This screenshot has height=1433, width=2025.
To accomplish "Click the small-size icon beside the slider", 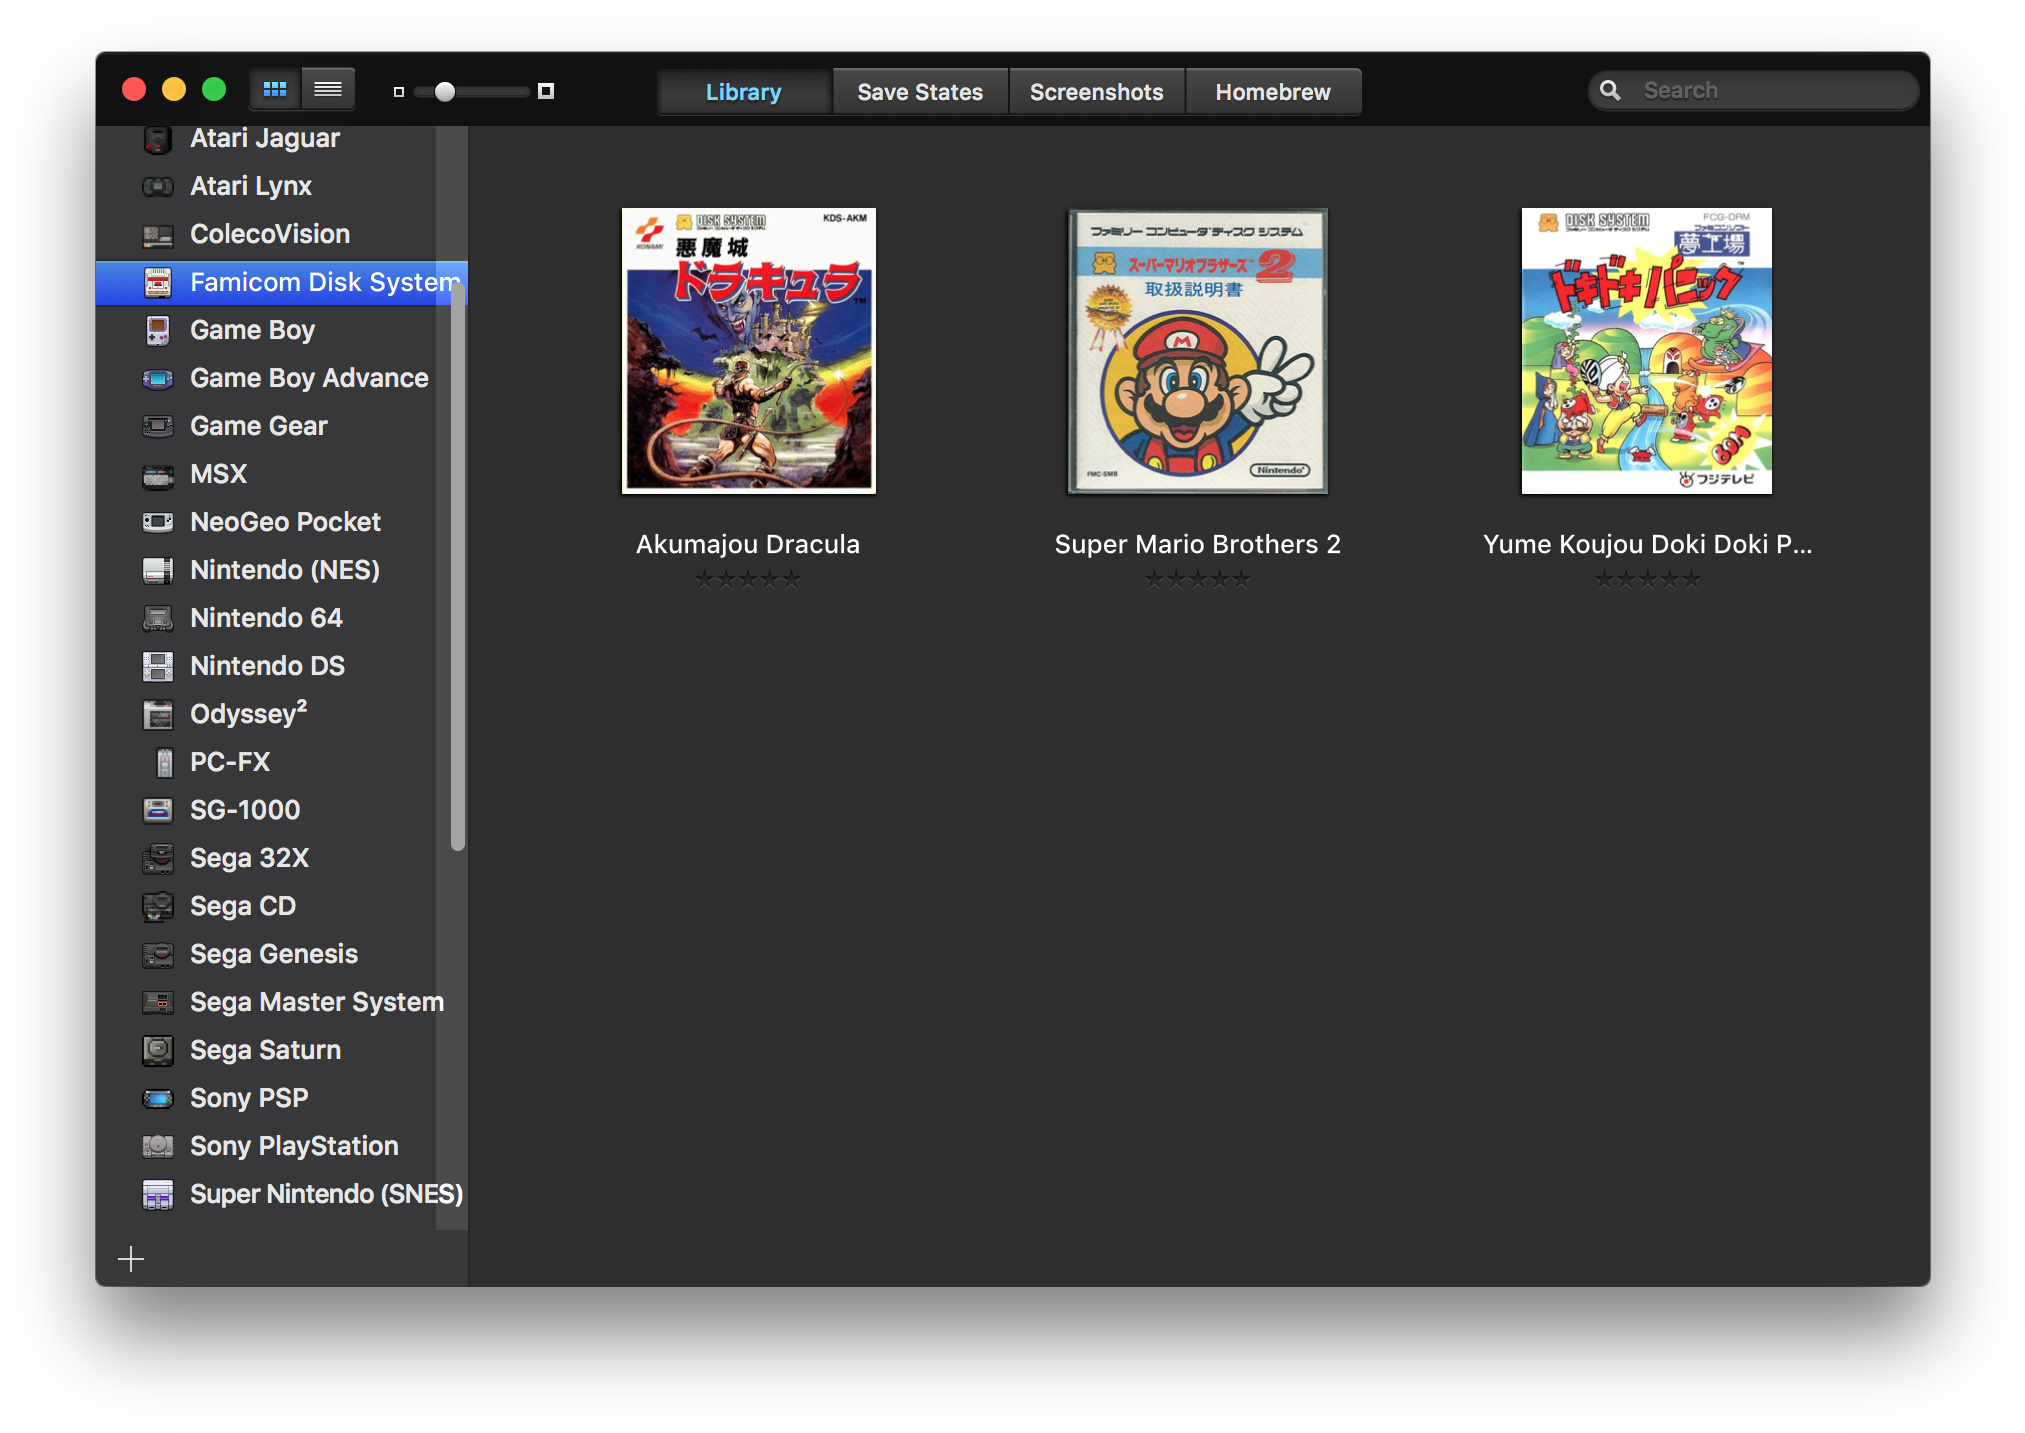I will (x=399, y=92).
